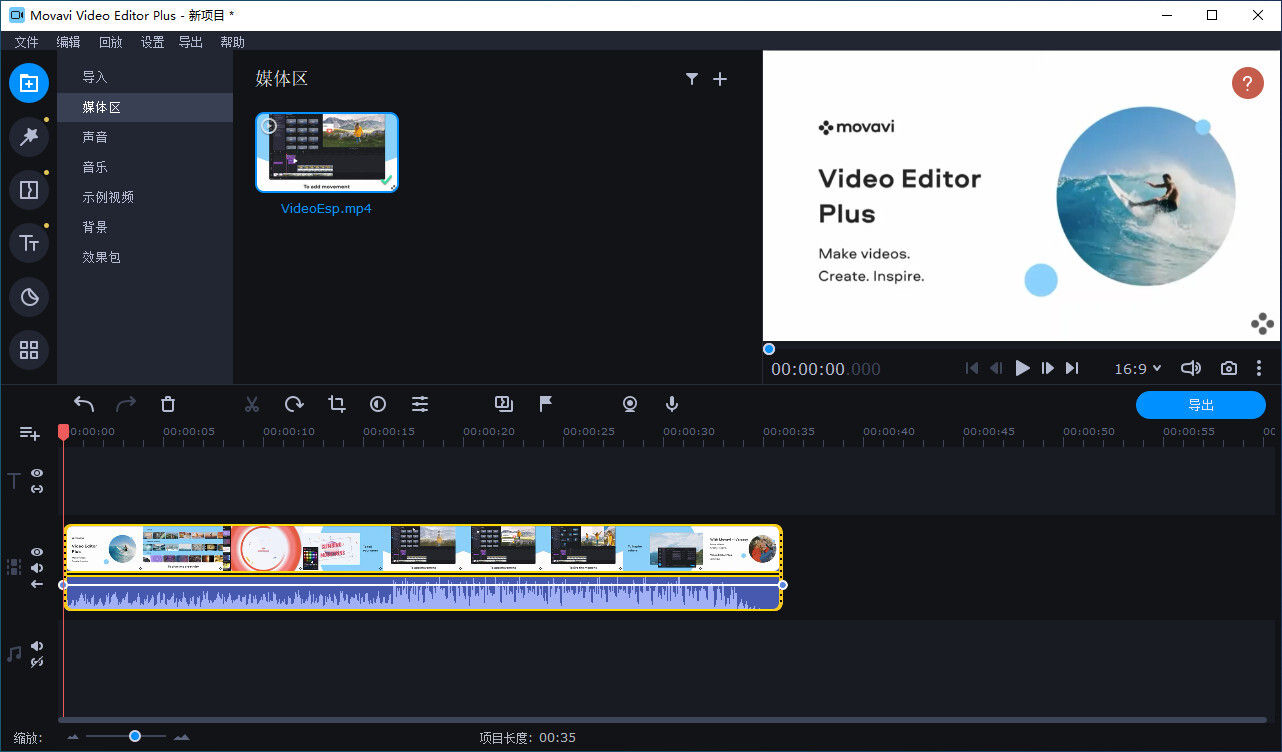Click the timeline zoom slider handle
The image size is (1282, 752).
pos(134,736)
